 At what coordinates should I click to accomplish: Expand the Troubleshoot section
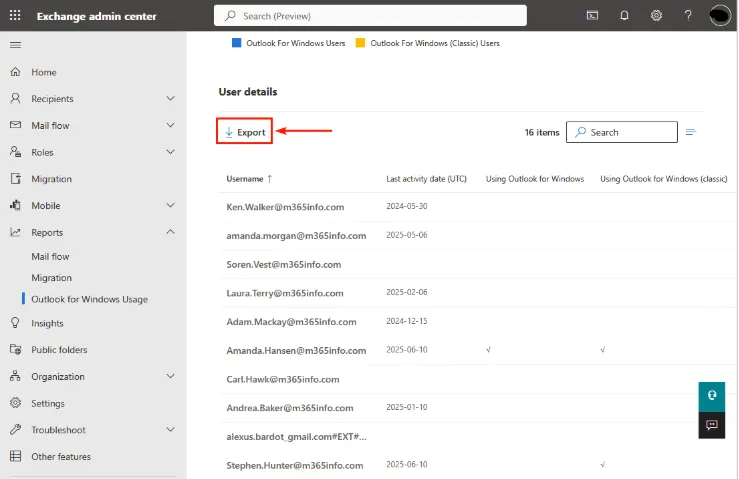170,430
